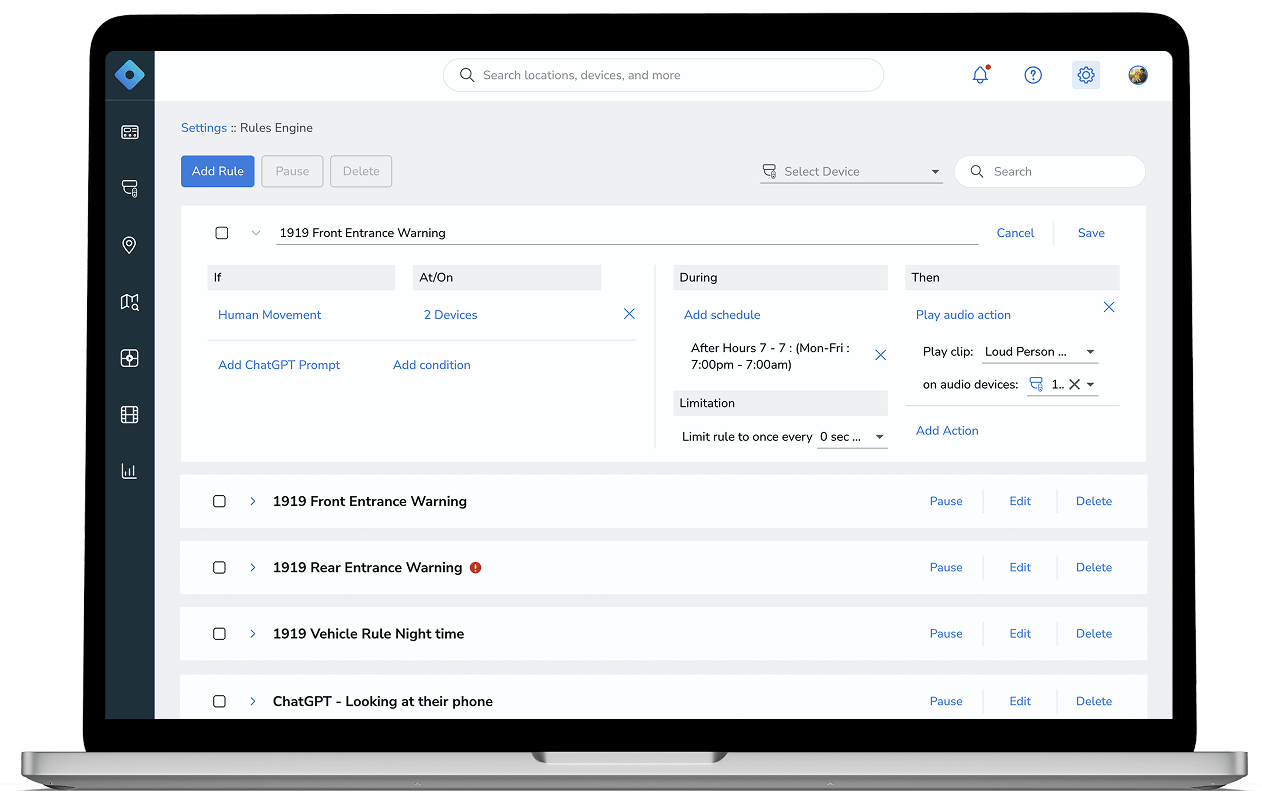Click the Add Rule button
The image size is (1262, 808).
coord(218,171)
